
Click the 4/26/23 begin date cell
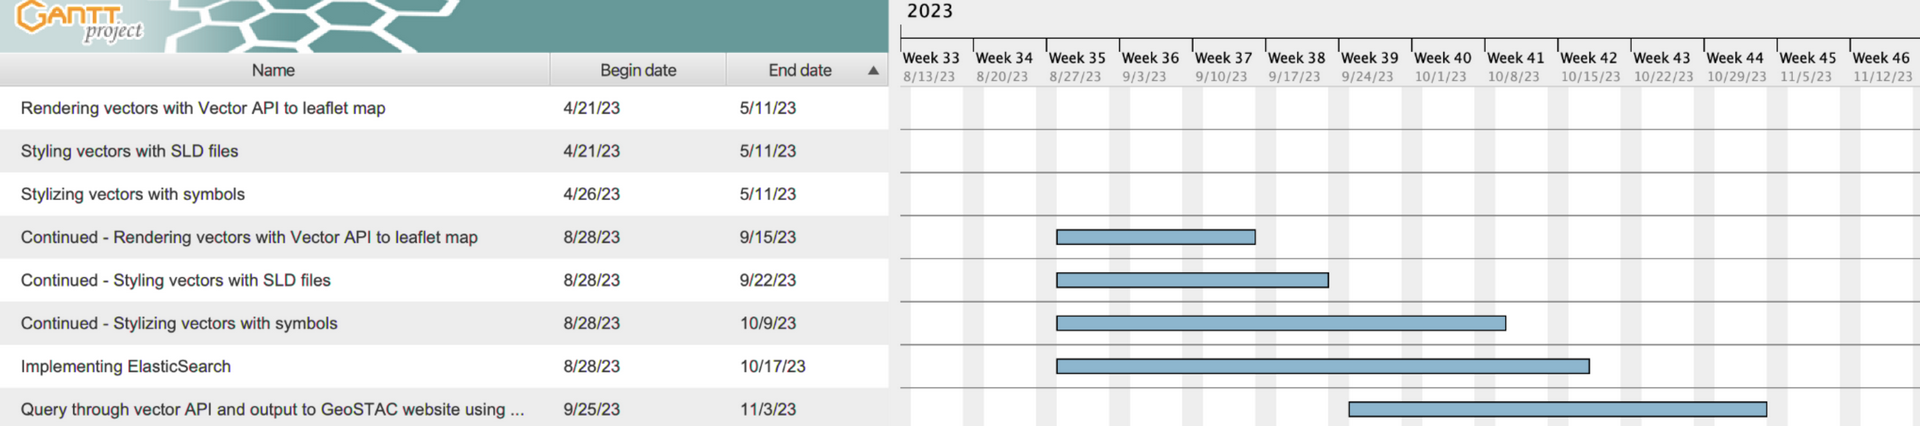(x=591, y=194)
